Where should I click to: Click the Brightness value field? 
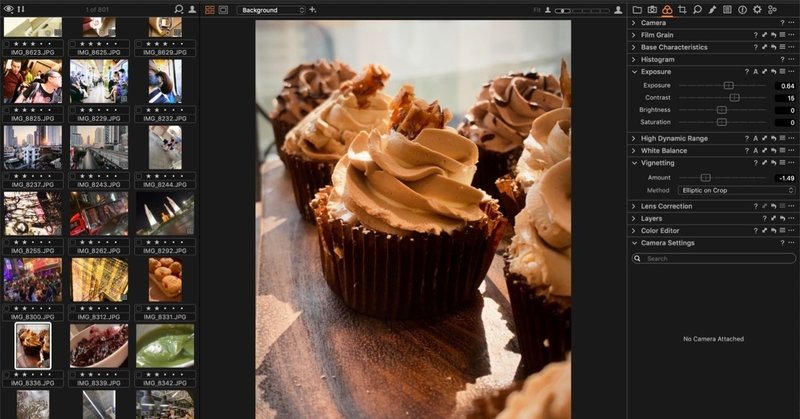click(x=785, y=110)
